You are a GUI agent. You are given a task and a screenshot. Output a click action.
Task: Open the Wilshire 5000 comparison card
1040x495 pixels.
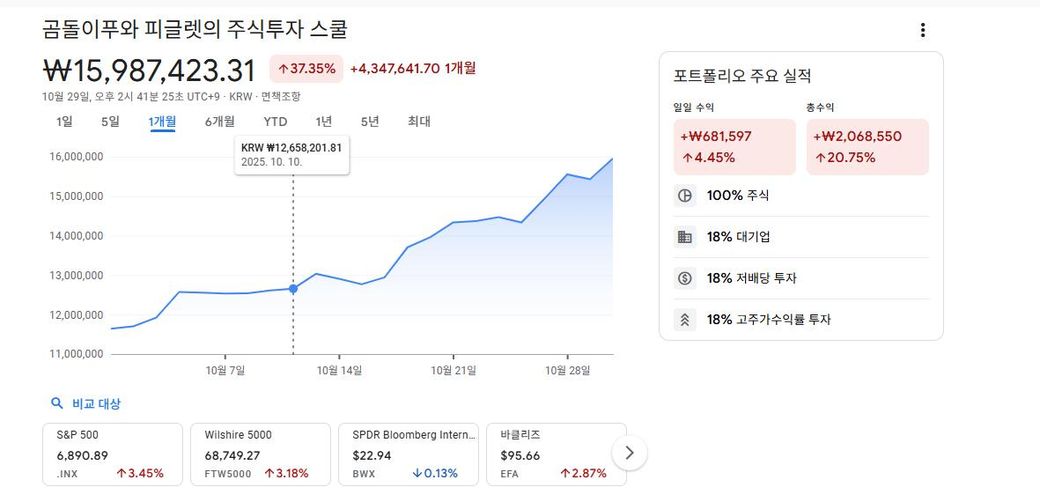point(260,454)
